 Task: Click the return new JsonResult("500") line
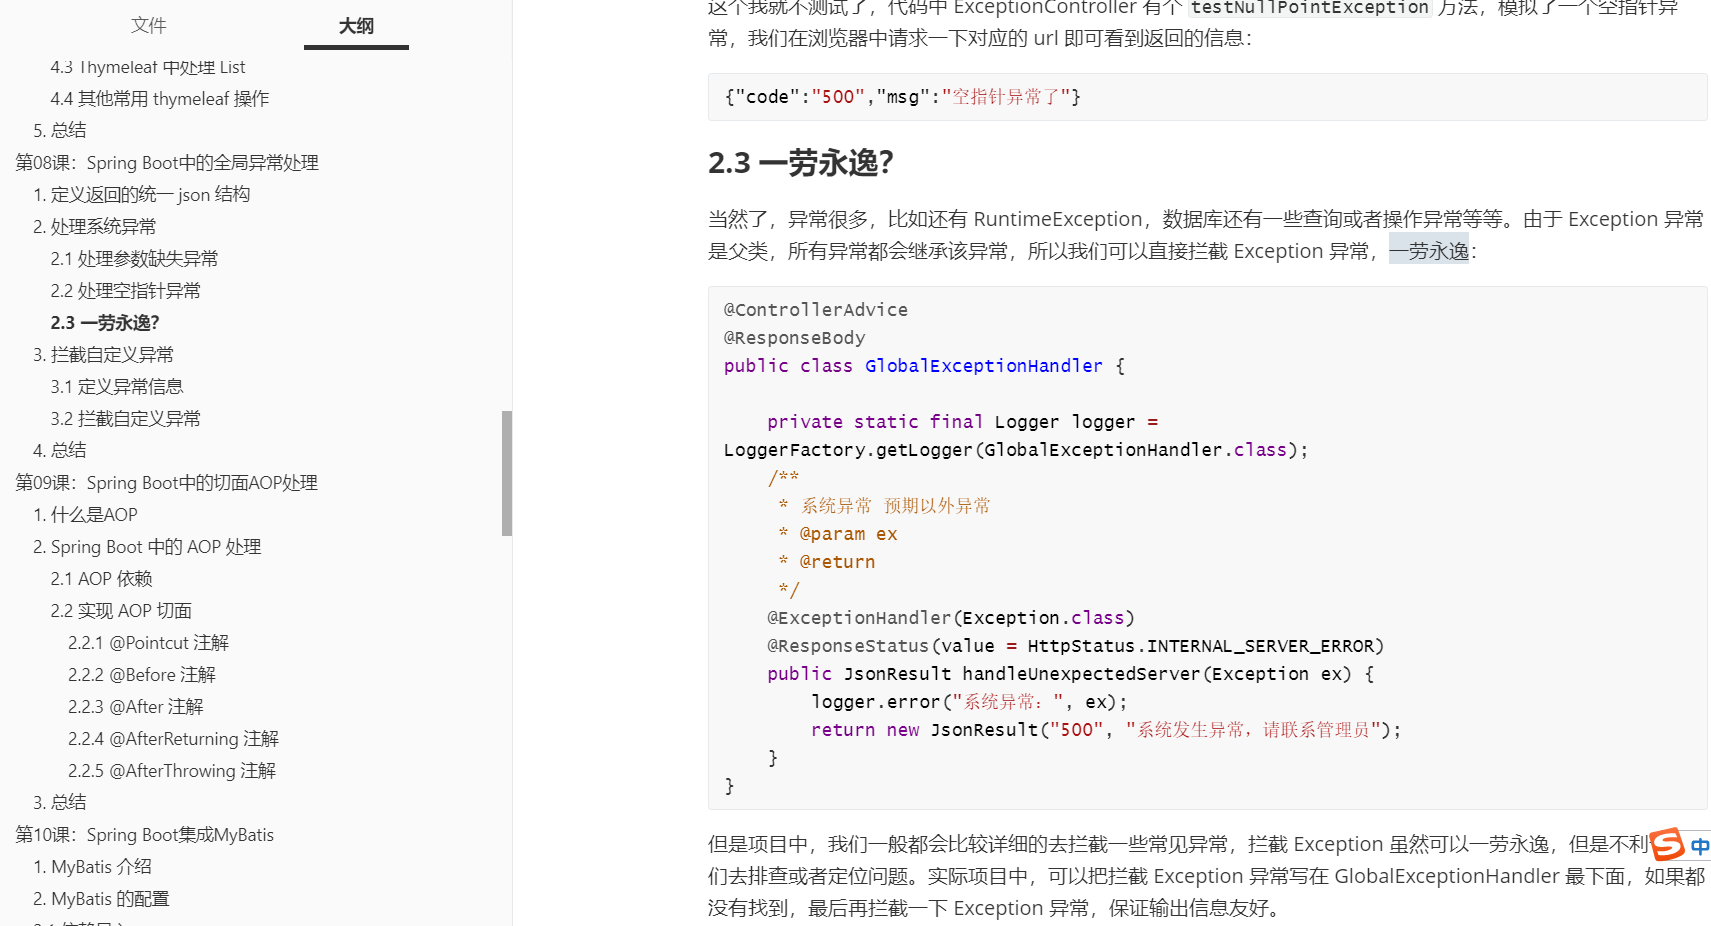click(x=1106, y=730)
